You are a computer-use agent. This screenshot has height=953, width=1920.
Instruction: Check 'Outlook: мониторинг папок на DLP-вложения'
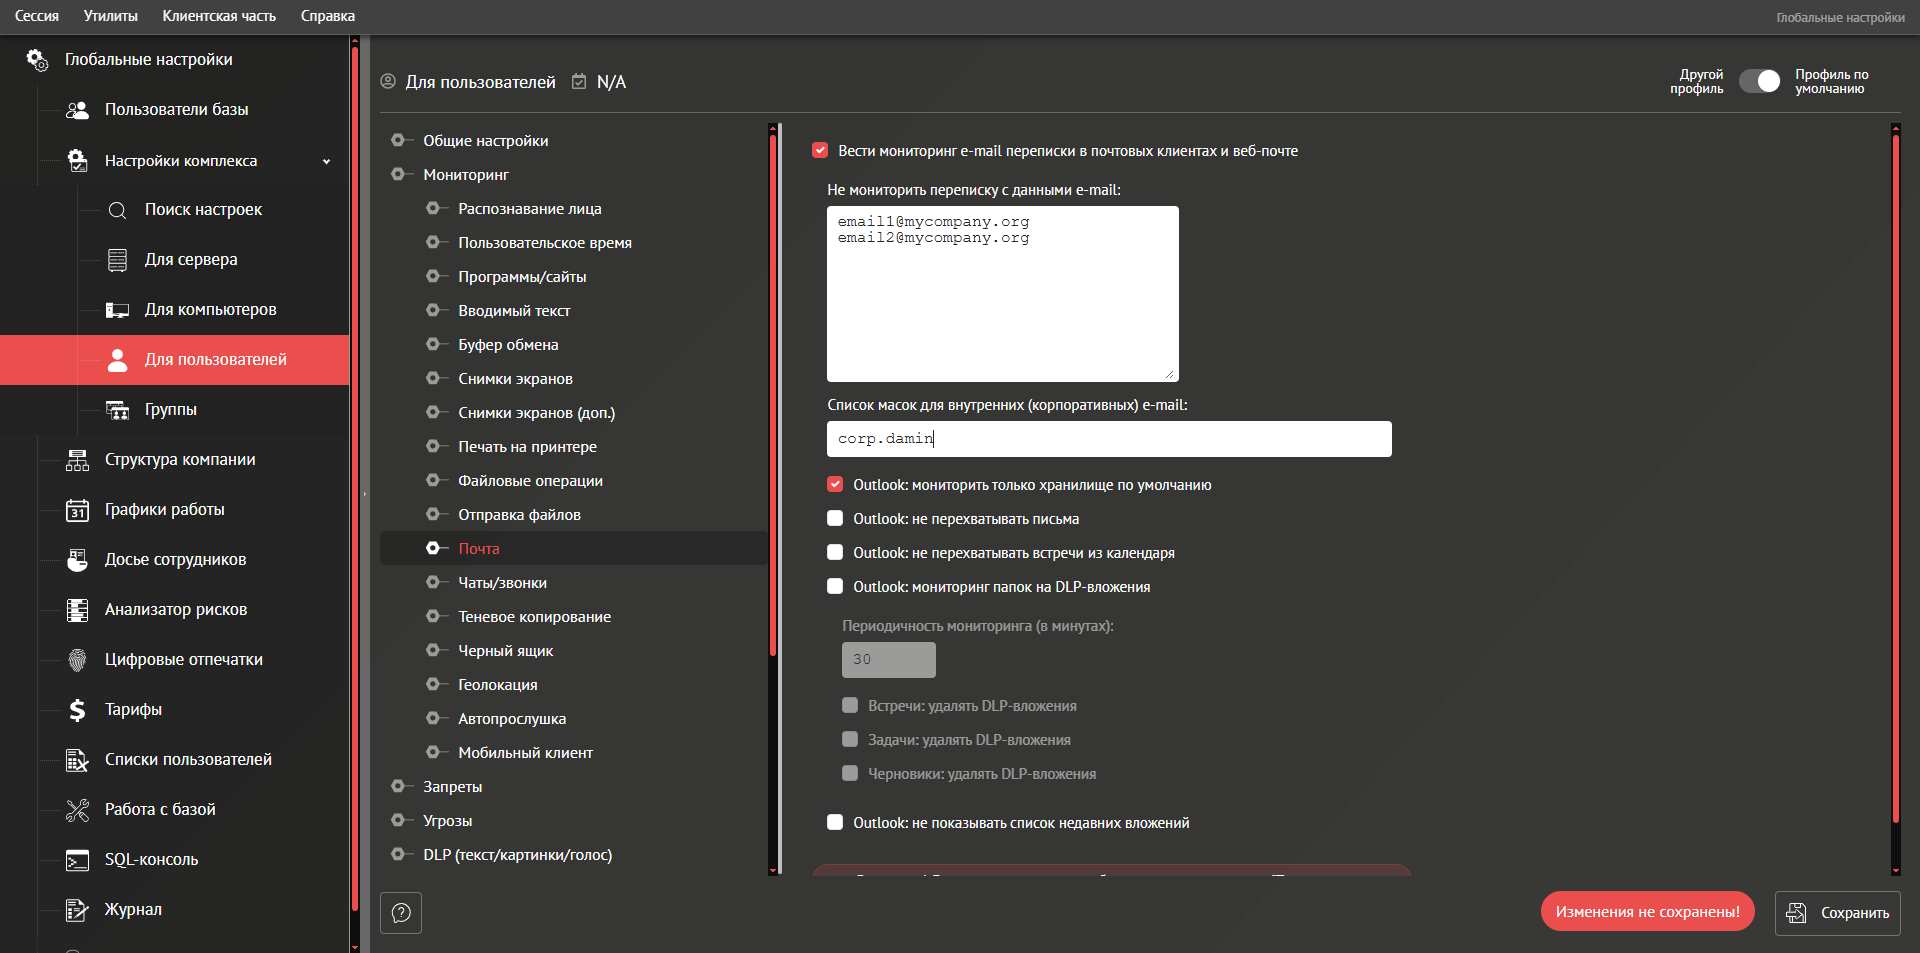point(835,587)
